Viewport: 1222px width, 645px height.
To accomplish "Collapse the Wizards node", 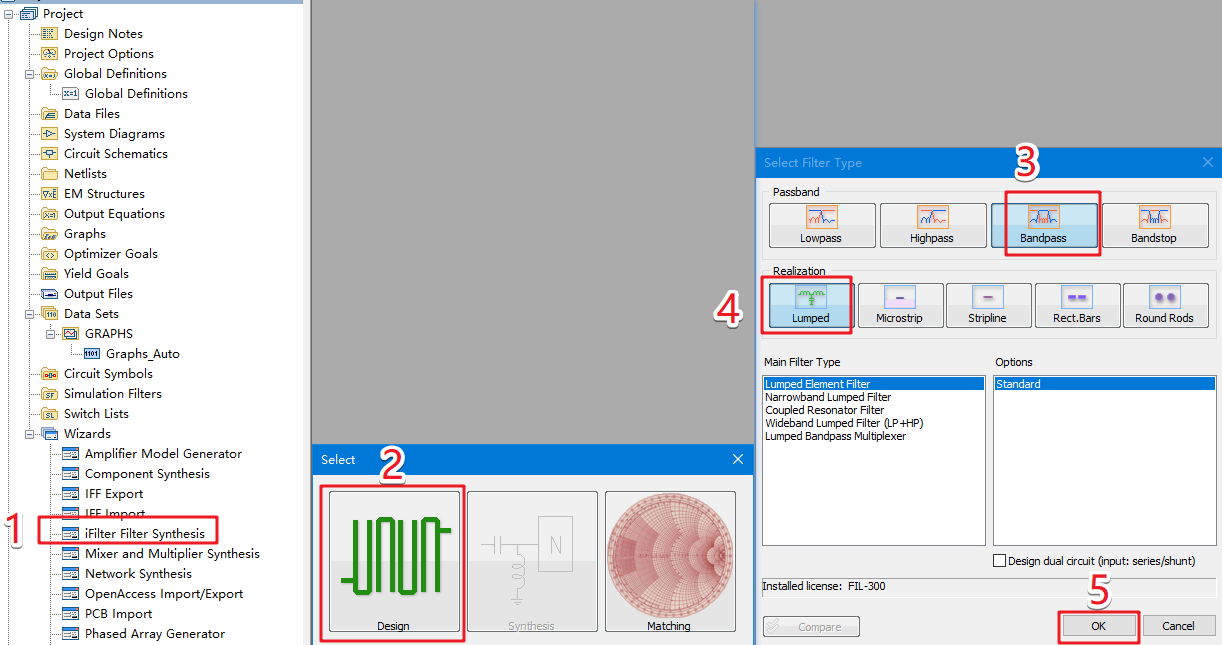I will pos(29,434).
